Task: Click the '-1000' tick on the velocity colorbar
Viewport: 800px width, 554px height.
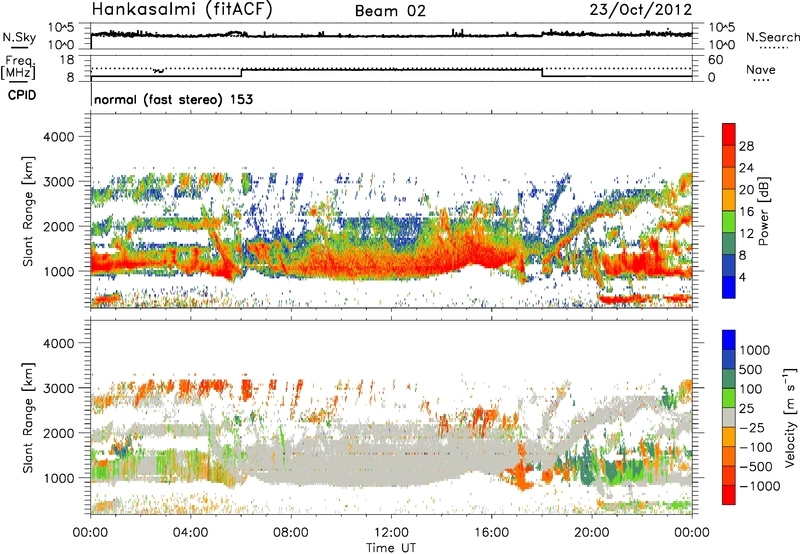Action: click(759, 486)
